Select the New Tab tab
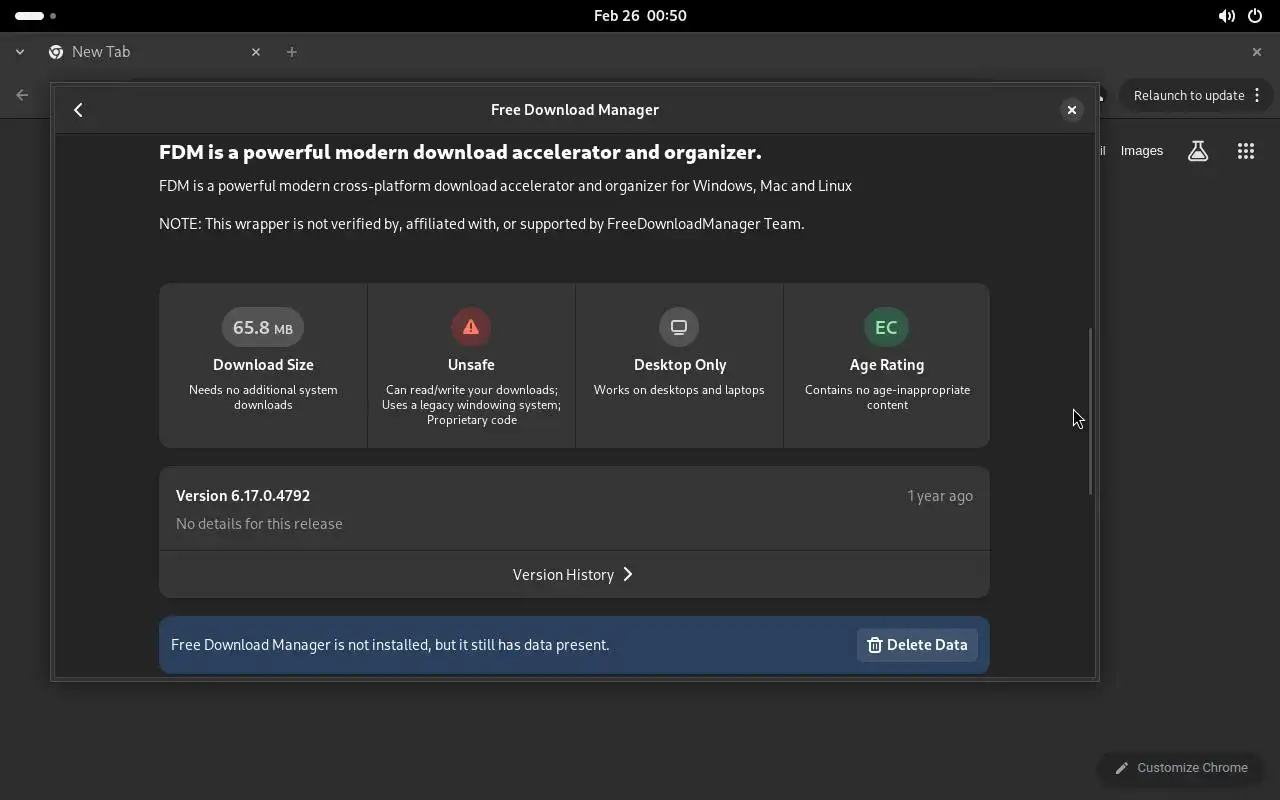 click(x=155, y=52)
